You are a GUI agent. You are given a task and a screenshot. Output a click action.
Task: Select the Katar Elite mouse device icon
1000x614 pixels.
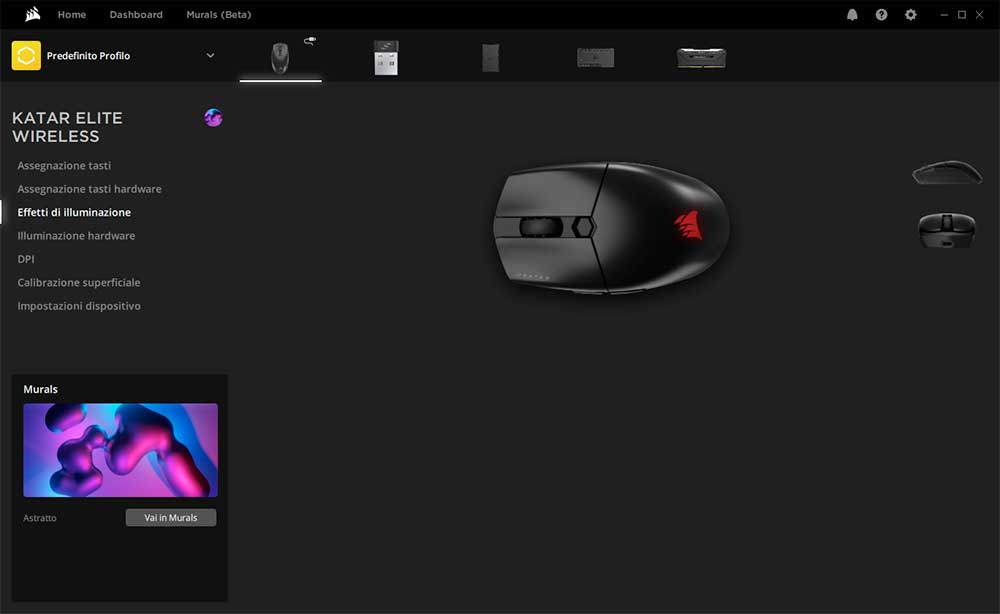pyautogui.click(x=280, y=57)
